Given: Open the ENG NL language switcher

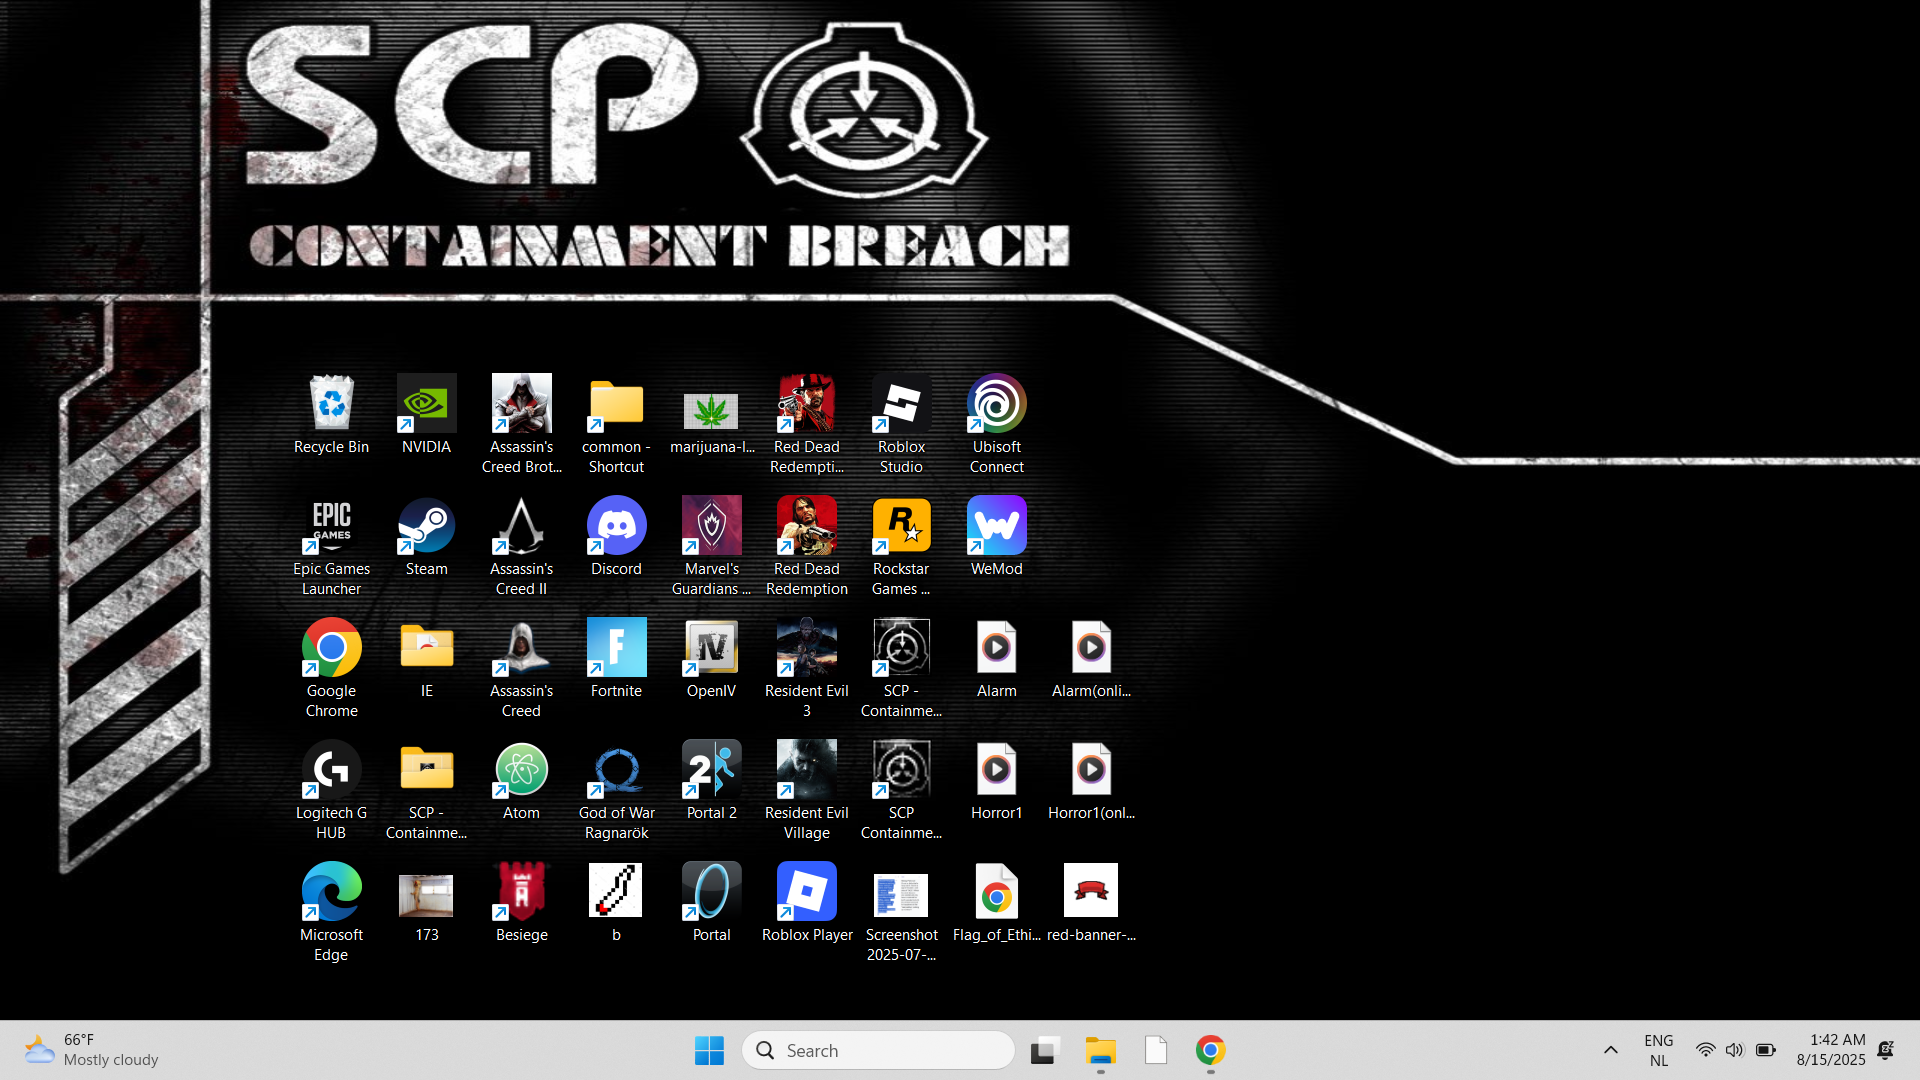Looking at the screenshot, I should pos(1659,1050).
